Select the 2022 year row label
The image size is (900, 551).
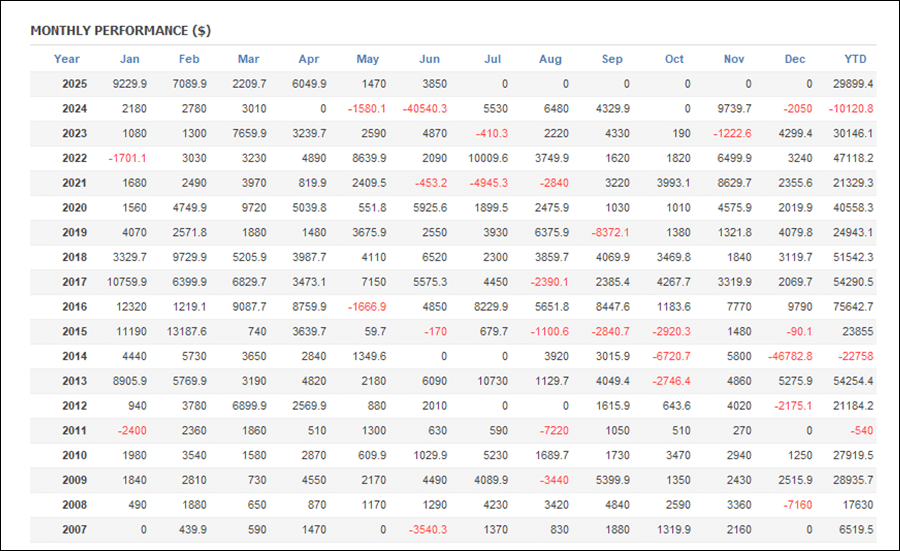(75, 158)
